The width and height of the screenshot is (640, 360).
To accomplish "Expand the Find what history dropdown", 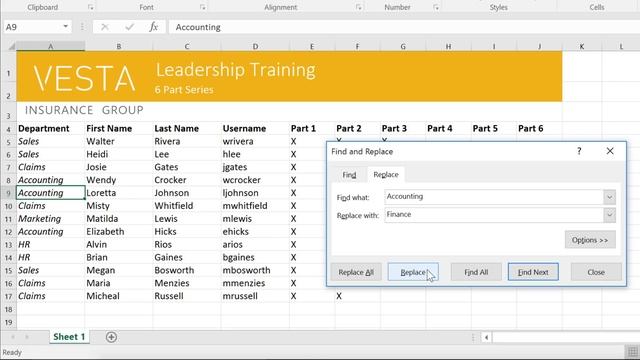I will (x=609, y=197).
